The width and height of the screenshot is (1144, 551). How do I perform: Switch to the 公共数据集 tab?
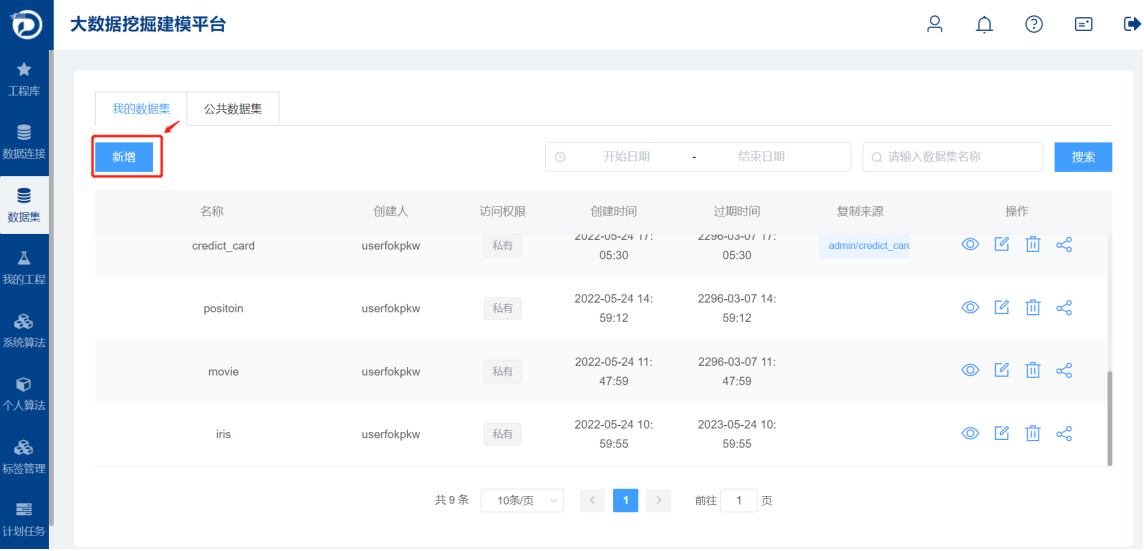pyautogui.click(x=233, y=109)
